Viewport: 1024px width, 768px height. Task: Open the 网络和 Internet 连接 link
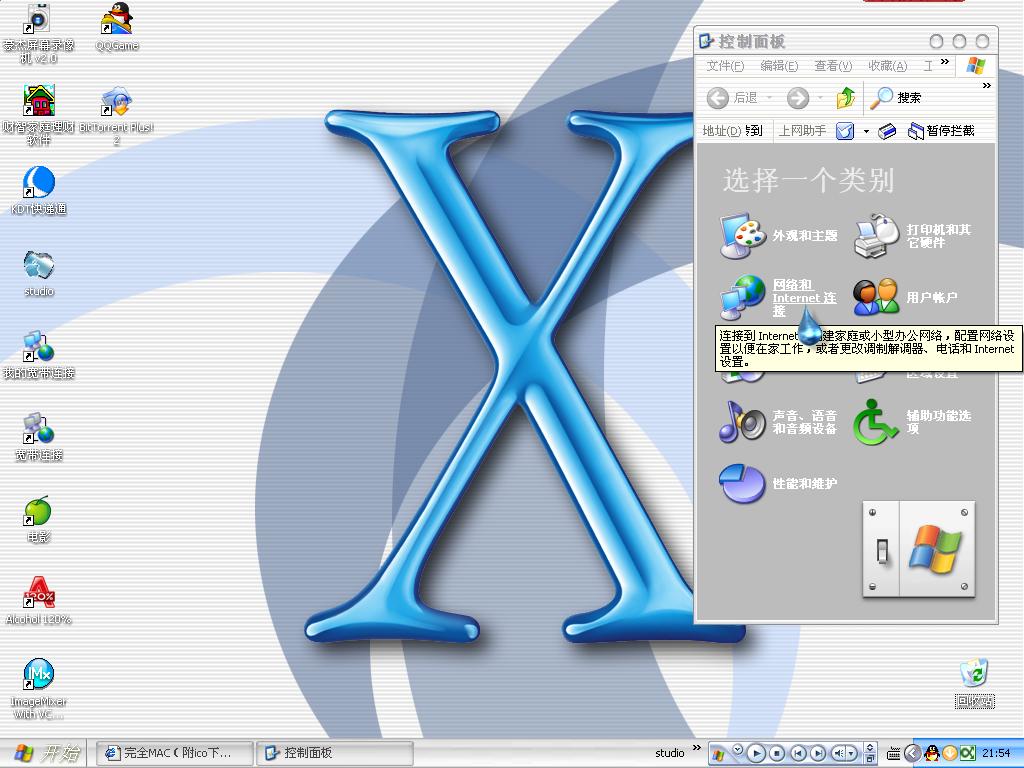pos(804,298)
